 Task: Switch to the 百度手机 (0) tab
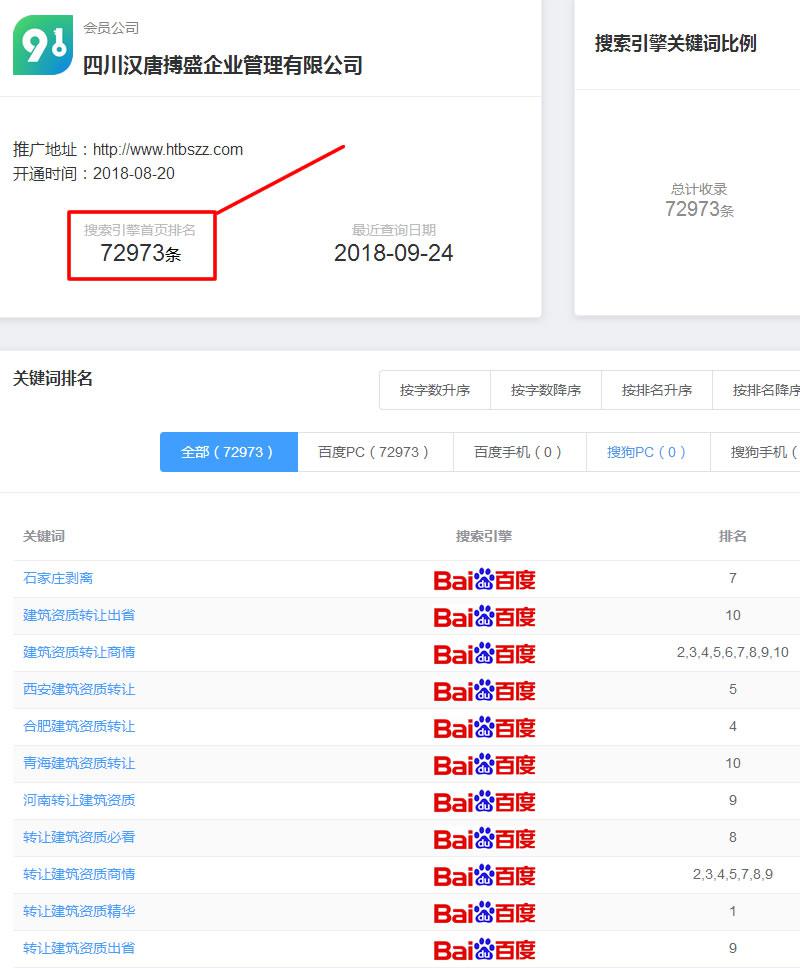click(520, 452)
